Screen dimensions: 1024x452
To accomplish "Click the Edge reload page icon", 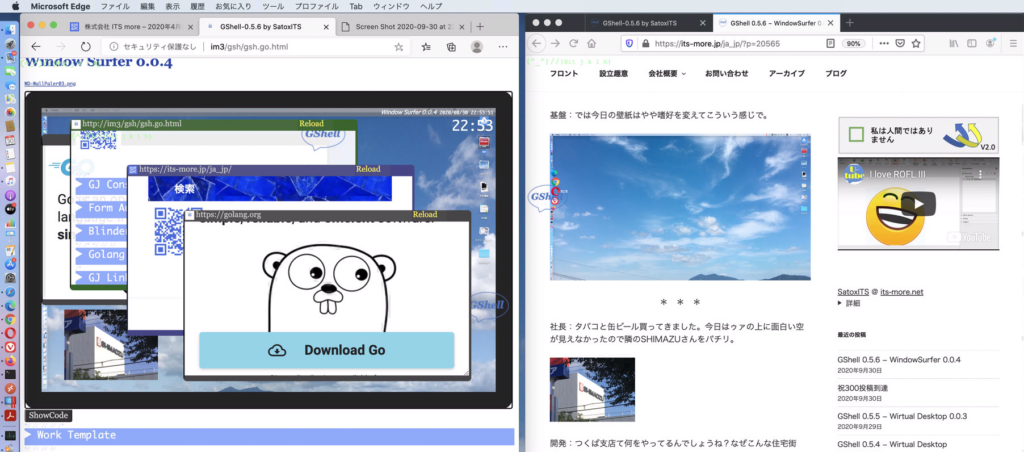I will 86,46.
